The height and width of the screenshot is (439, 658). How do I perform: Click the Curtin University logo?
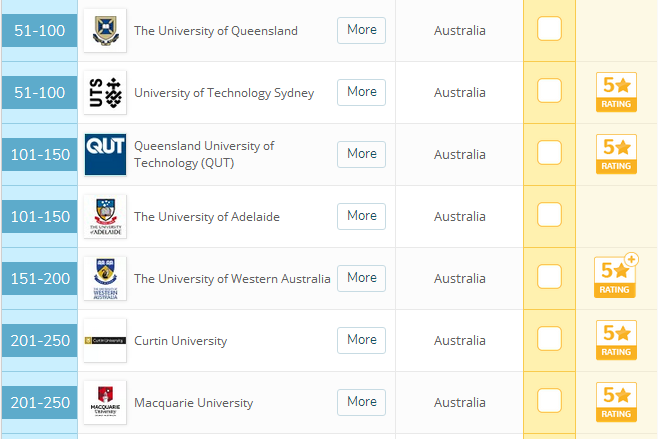click(105, 340)
